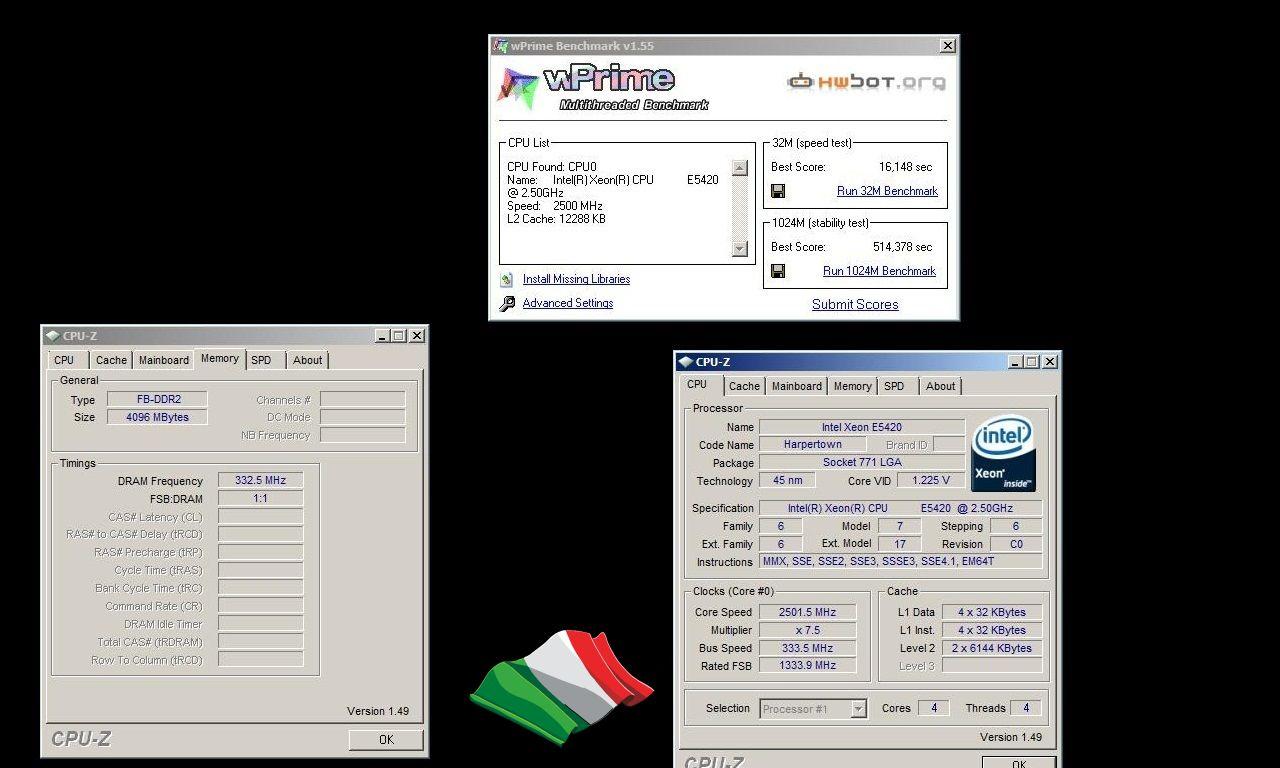Click the Rated FSB 1333.9 MHz value
This screenshot has height=768, width=1280.
pos(808,666)
